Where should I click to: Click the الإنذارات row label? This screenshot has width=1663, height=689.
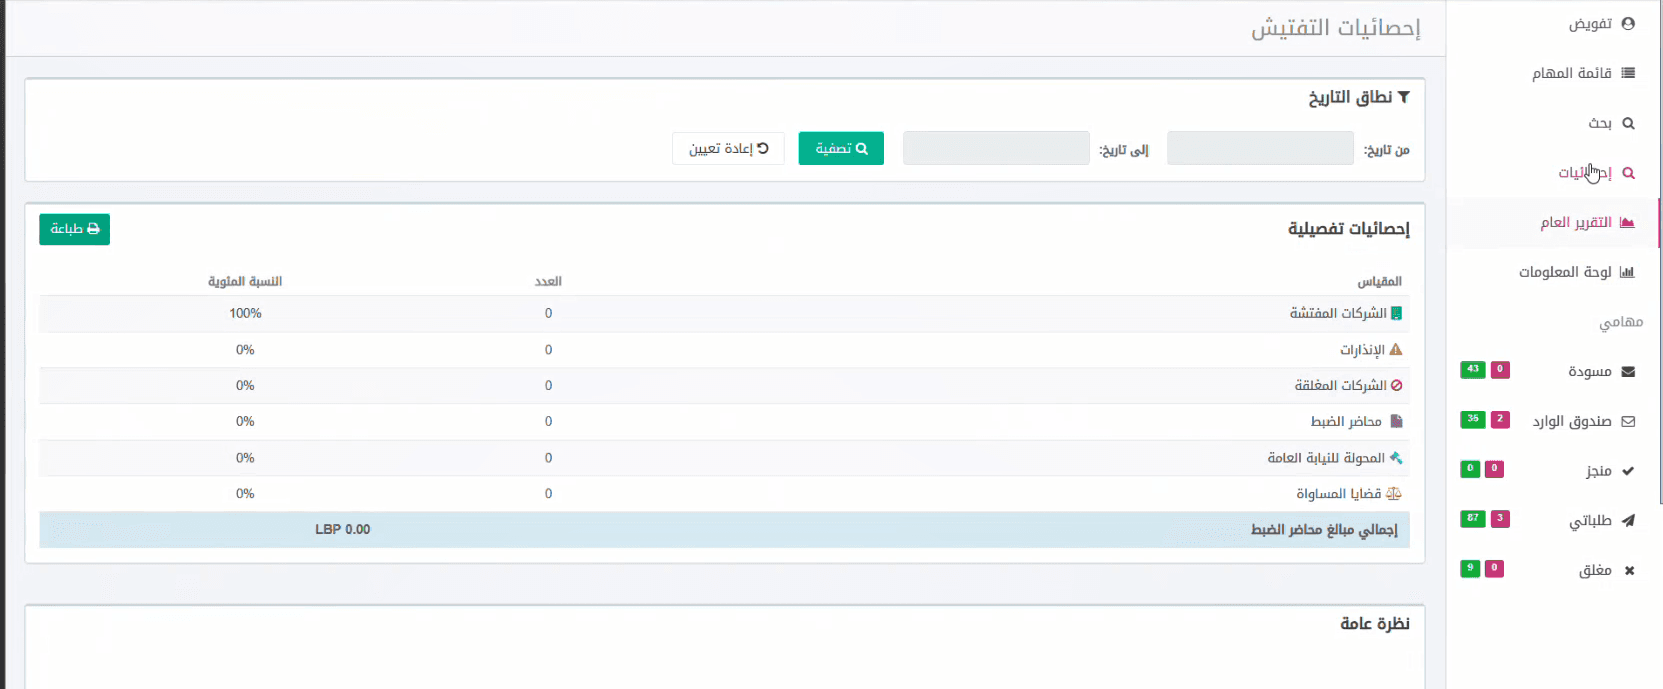coord(1362,350)
